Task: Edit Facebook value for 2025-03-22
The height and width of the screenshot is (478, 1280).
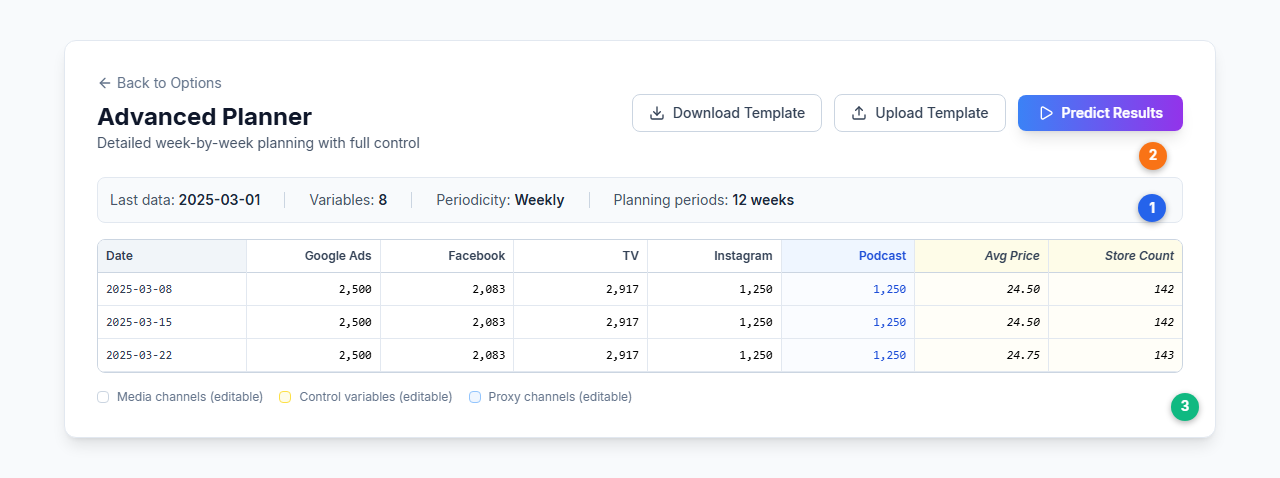Action: coord(447,355)
